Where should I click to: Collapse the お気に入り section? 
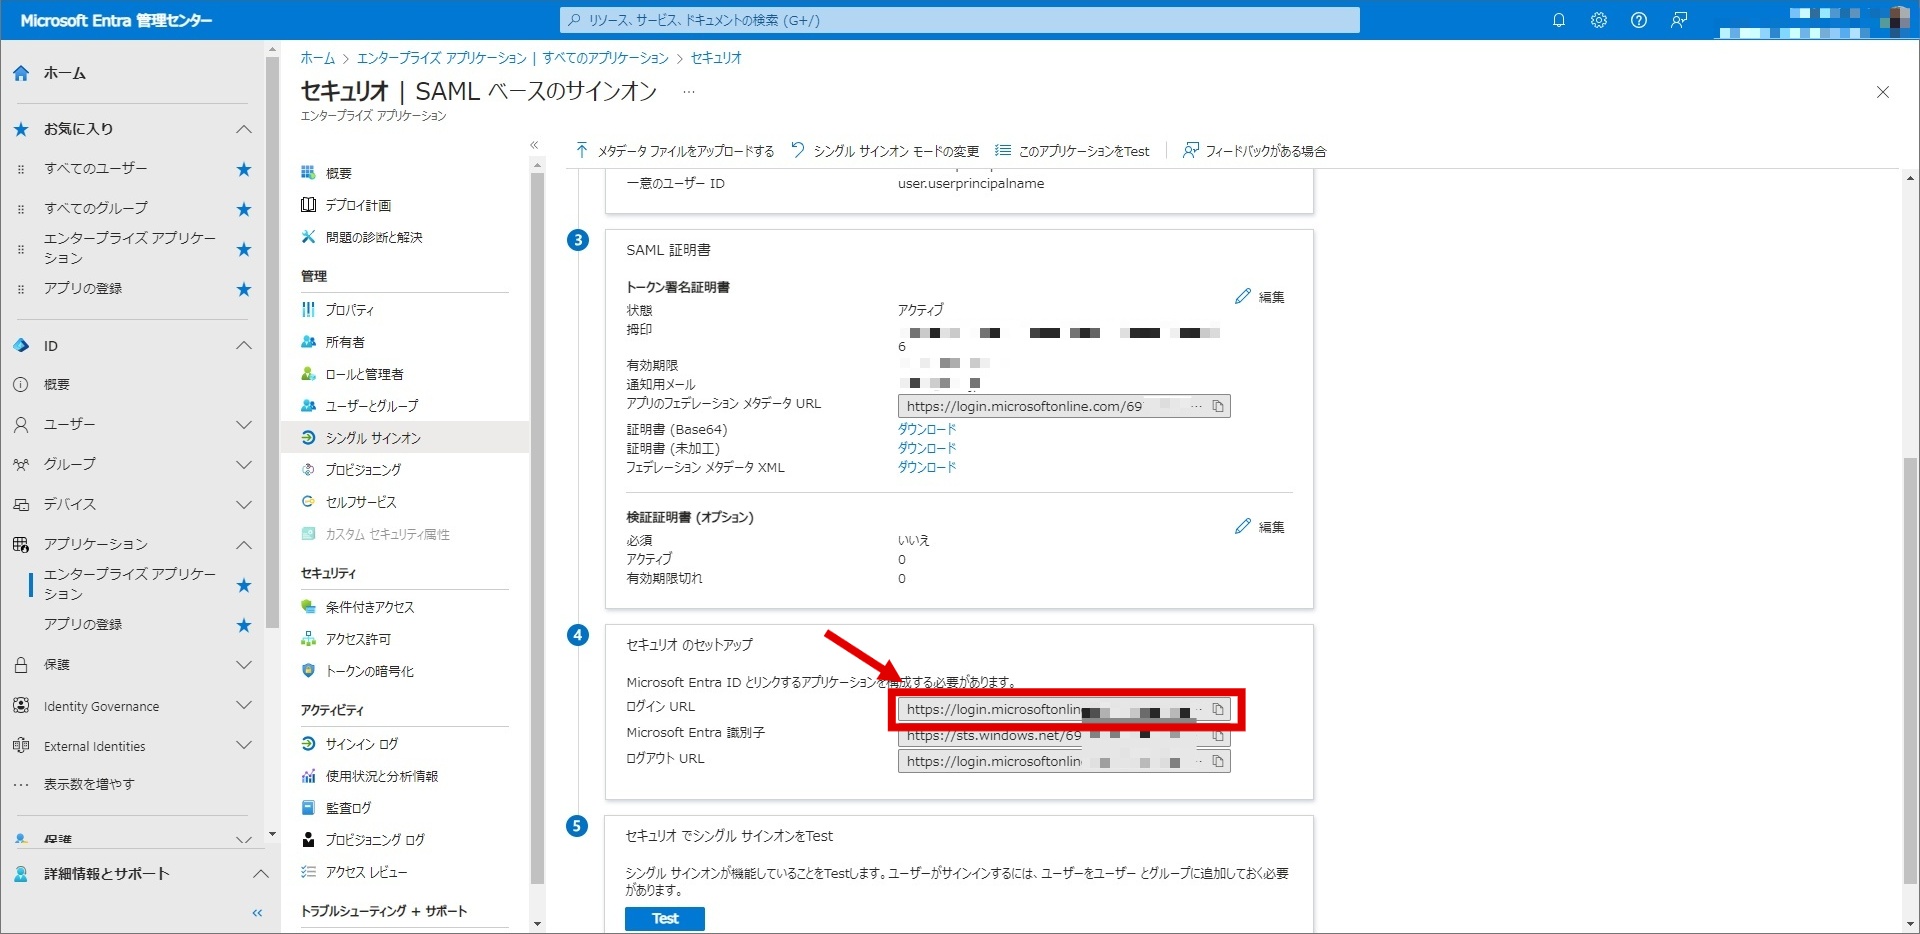[243, 129]
